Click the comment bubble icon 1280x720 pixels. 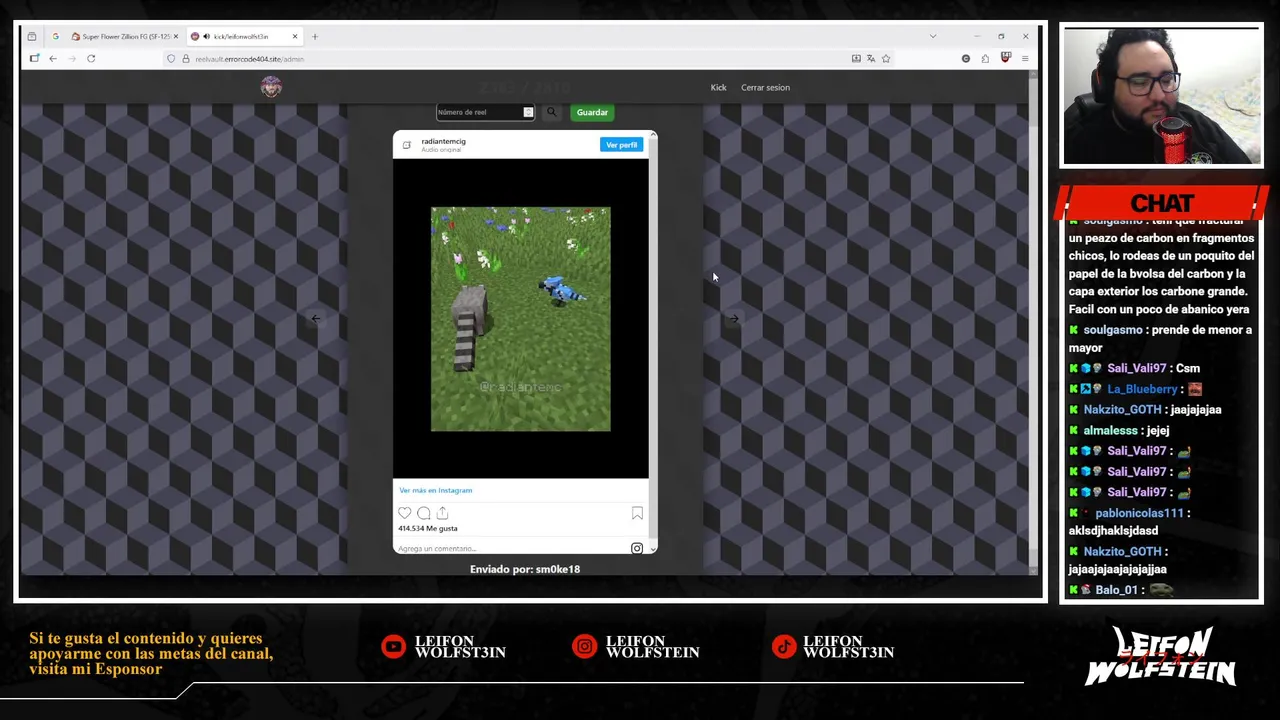[x=423, y=513]
